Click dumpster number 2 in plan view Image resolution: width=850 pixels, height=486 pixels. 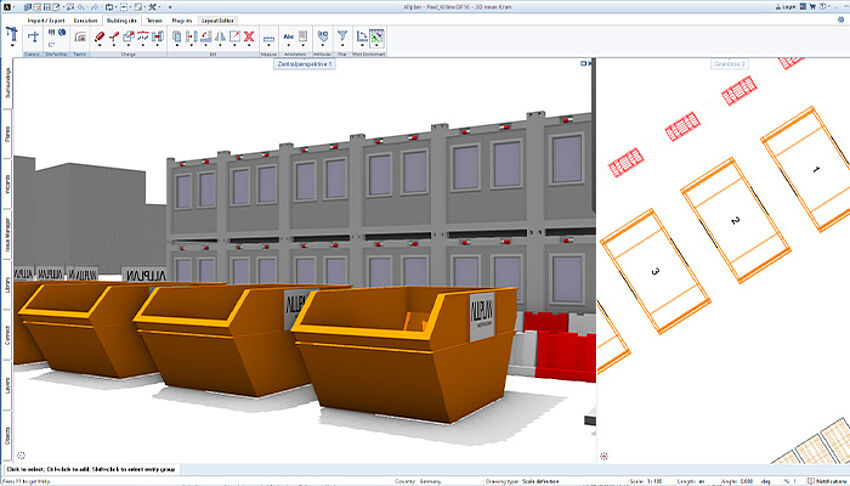tap(733, 220)
